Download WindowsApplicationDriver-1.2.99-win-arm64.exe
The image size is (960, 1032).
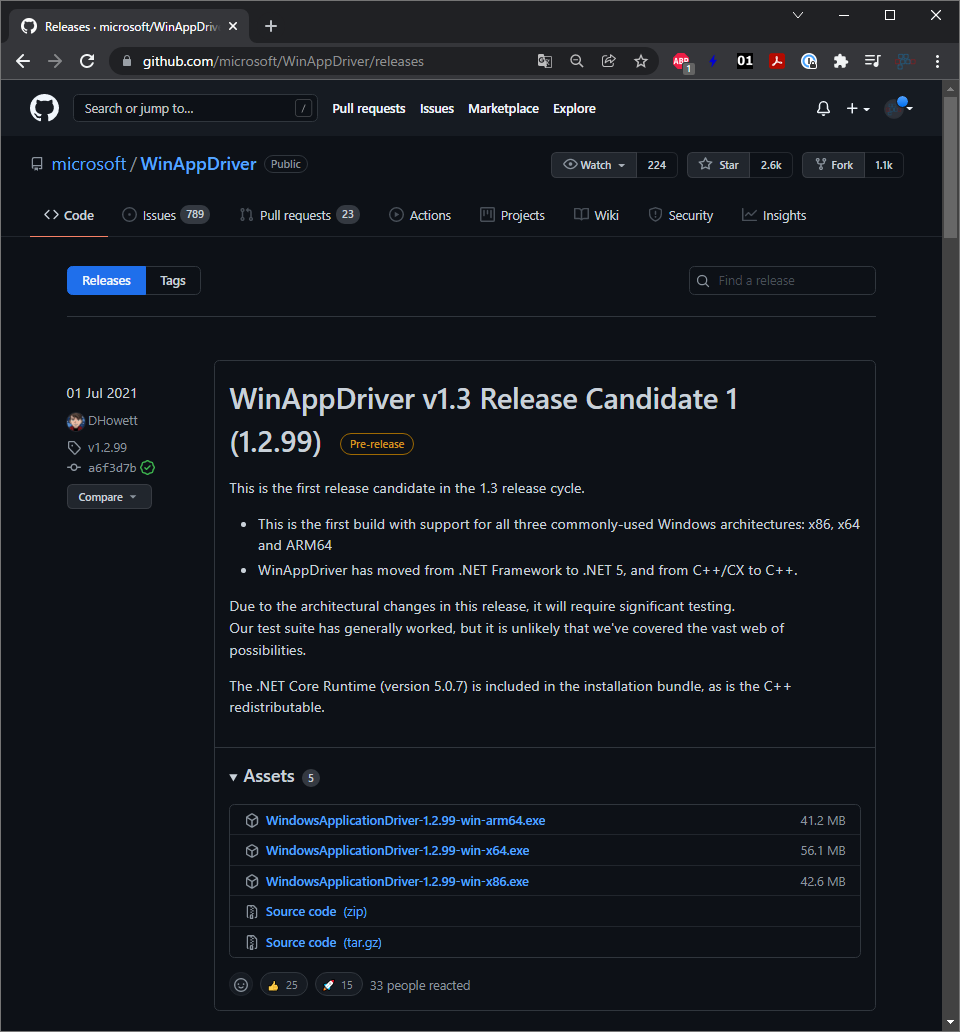(405, 819)
